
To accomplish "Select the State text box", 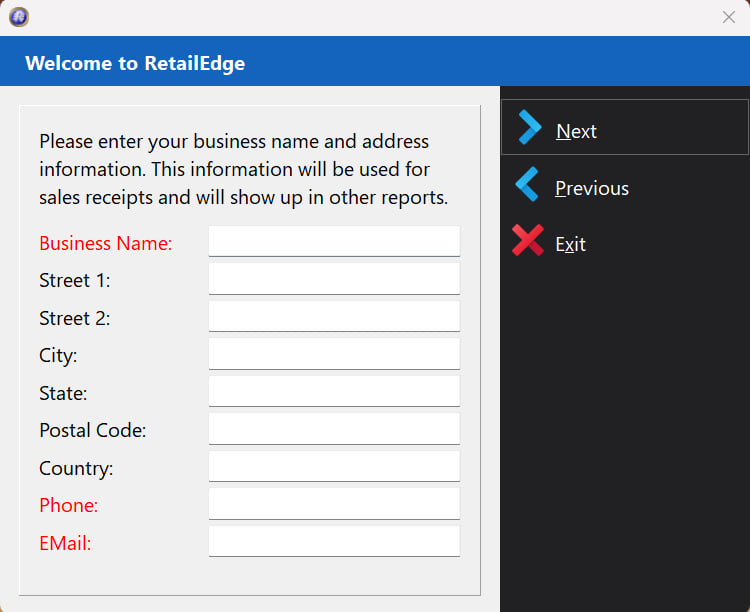I will pyautogui.click(x=334, y=391).
